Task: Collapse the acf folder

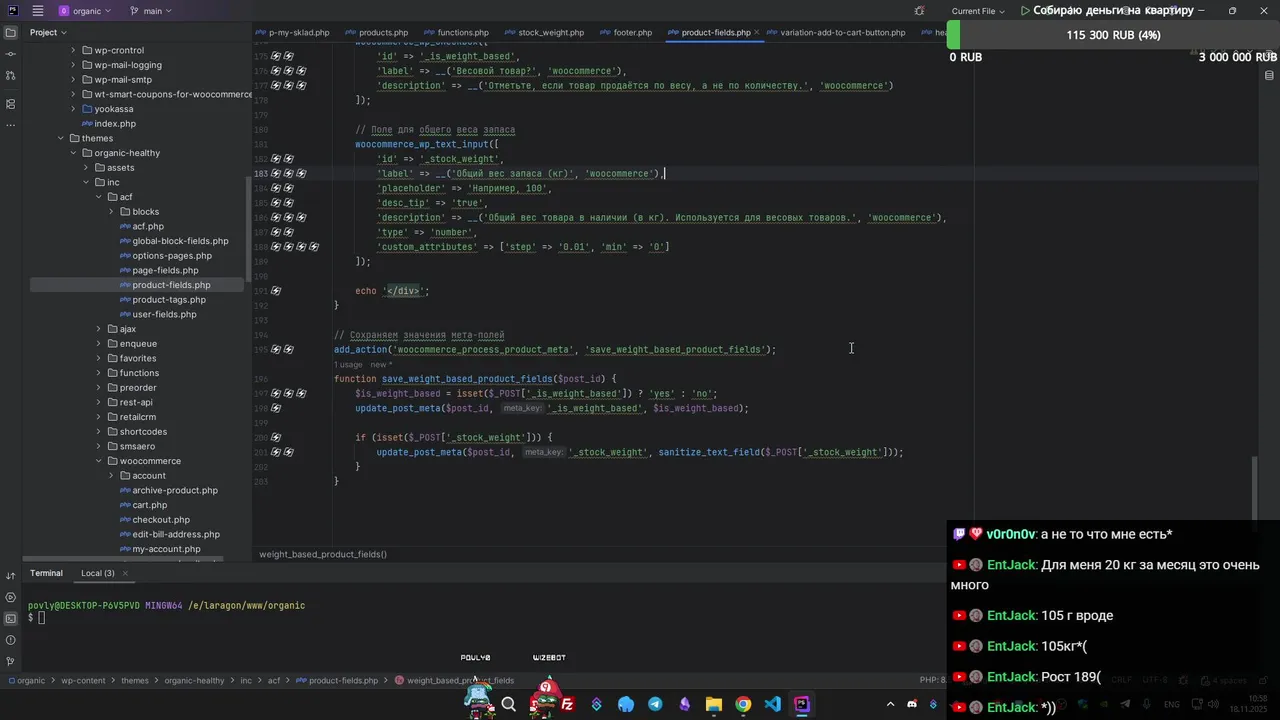Action: pyautogui.click(x=98, y=197)
